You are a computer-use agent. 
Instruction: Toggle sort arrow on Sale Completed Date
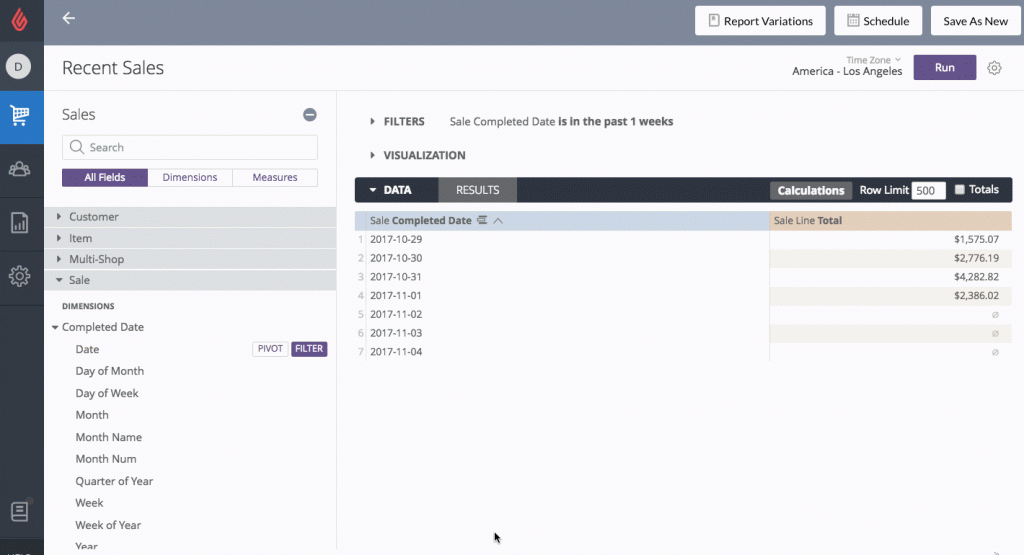(498, 221)
